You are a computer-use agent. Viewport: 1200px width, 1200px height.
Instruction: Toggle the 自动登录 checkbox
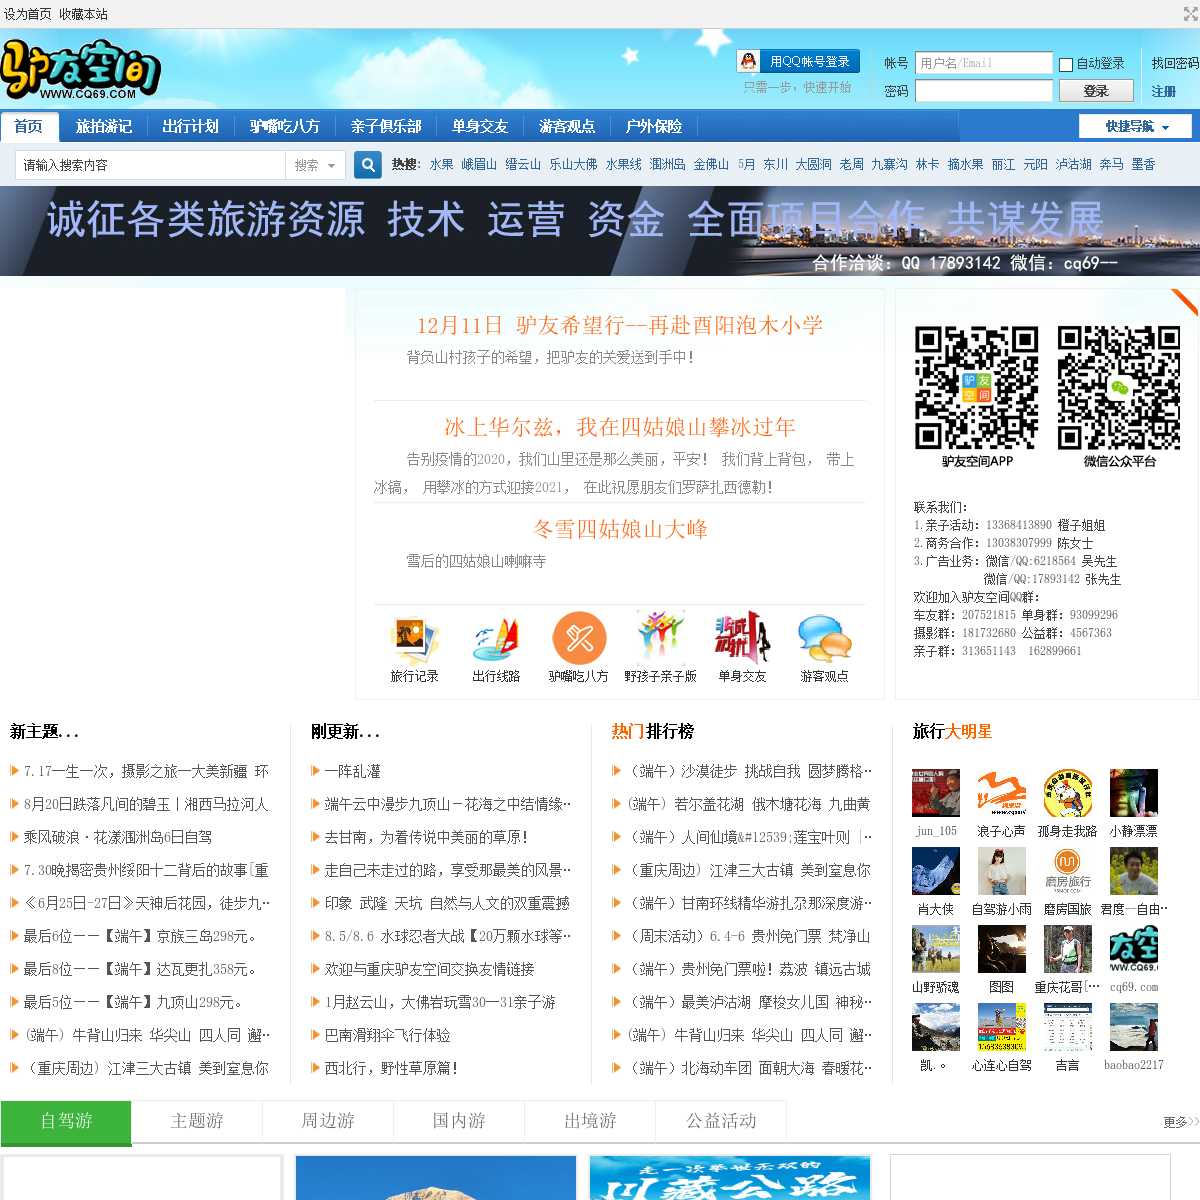1066,64
